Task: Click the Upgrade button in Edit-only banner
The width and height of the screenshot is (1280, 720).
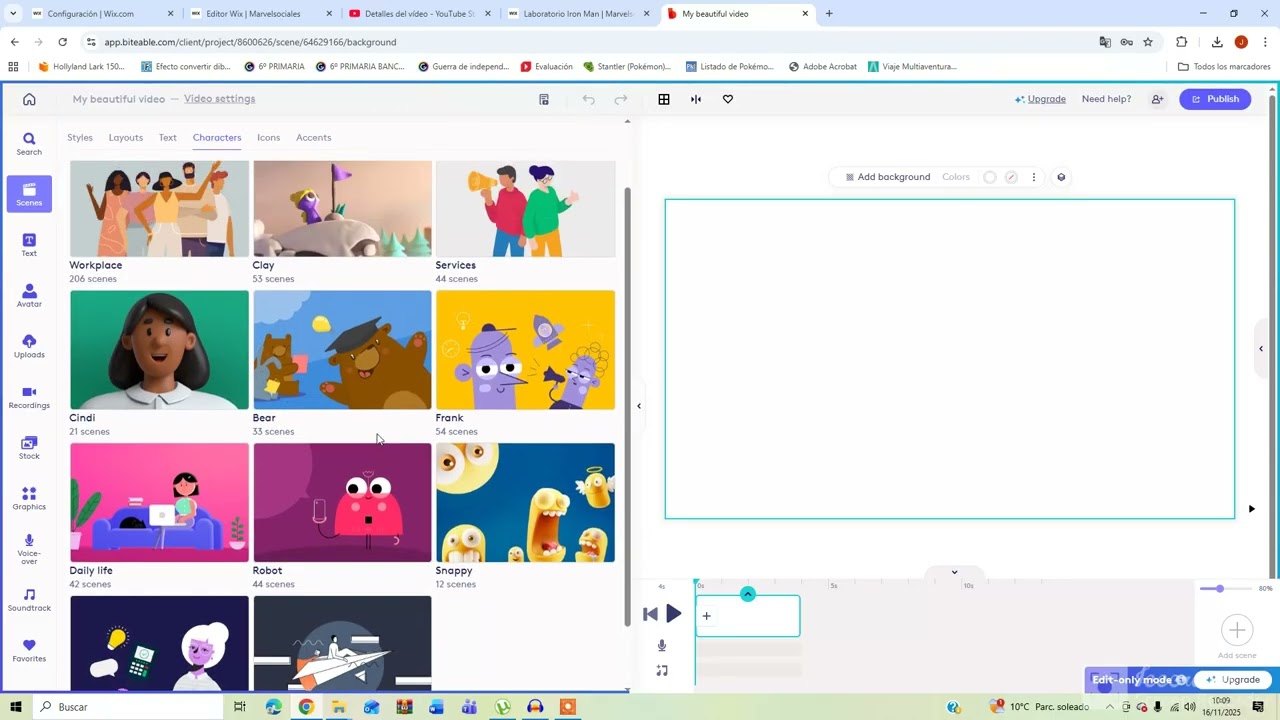Action: (x=1233, y=680)
